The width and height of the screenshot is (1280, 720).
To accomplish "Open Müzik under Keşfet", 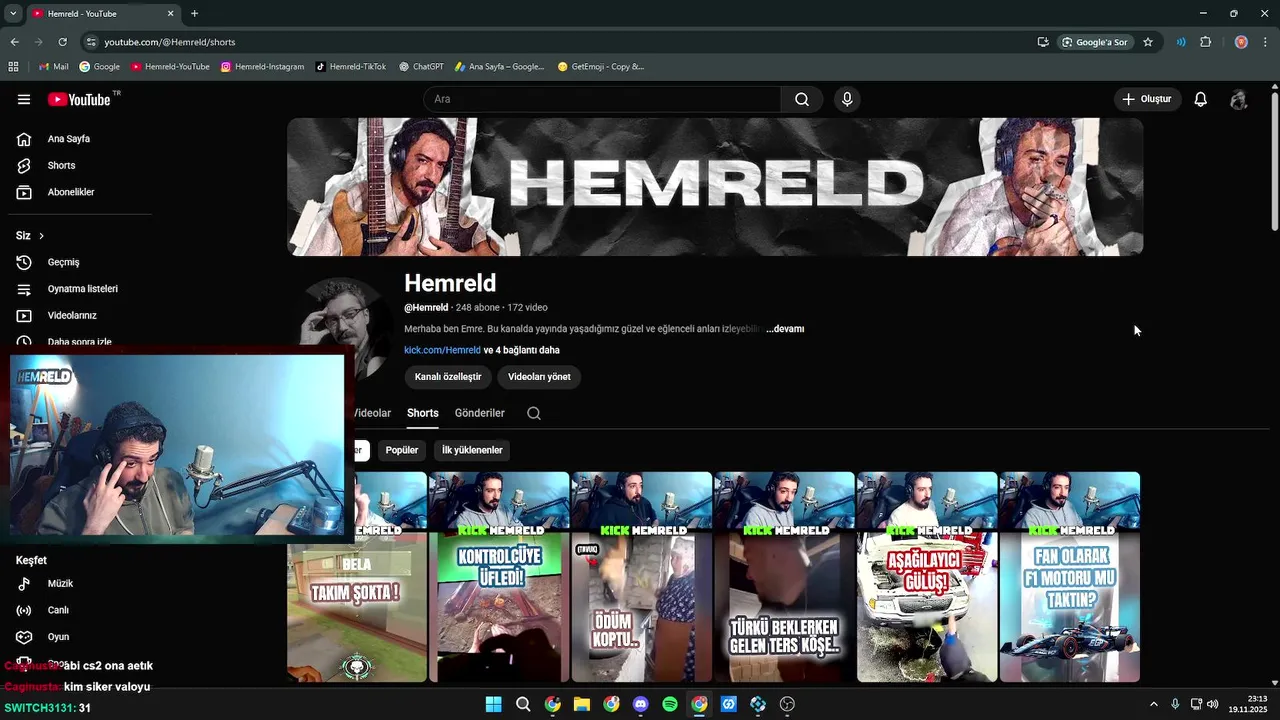I will (x=60, y=583).
